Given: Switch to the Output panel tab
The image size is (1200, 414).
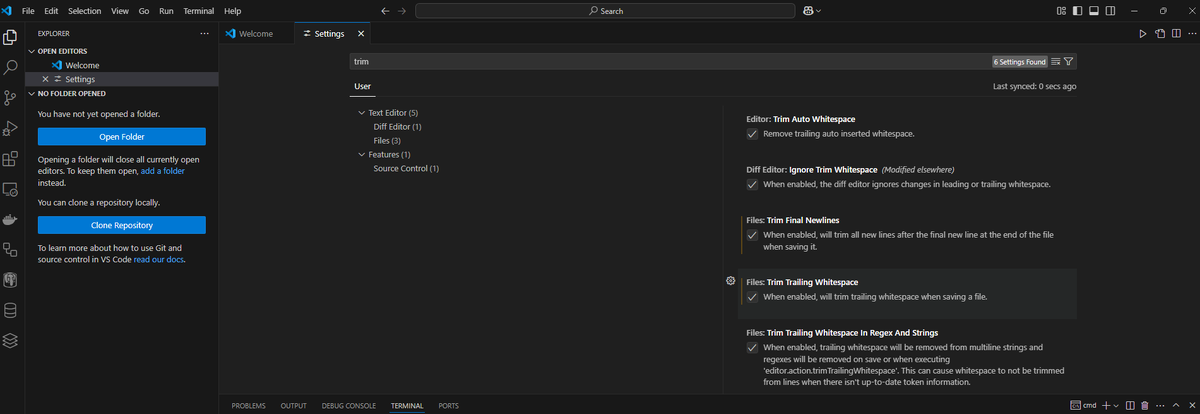Looking at the screenshot, I should pyautogui.click(x=293, y=405).
